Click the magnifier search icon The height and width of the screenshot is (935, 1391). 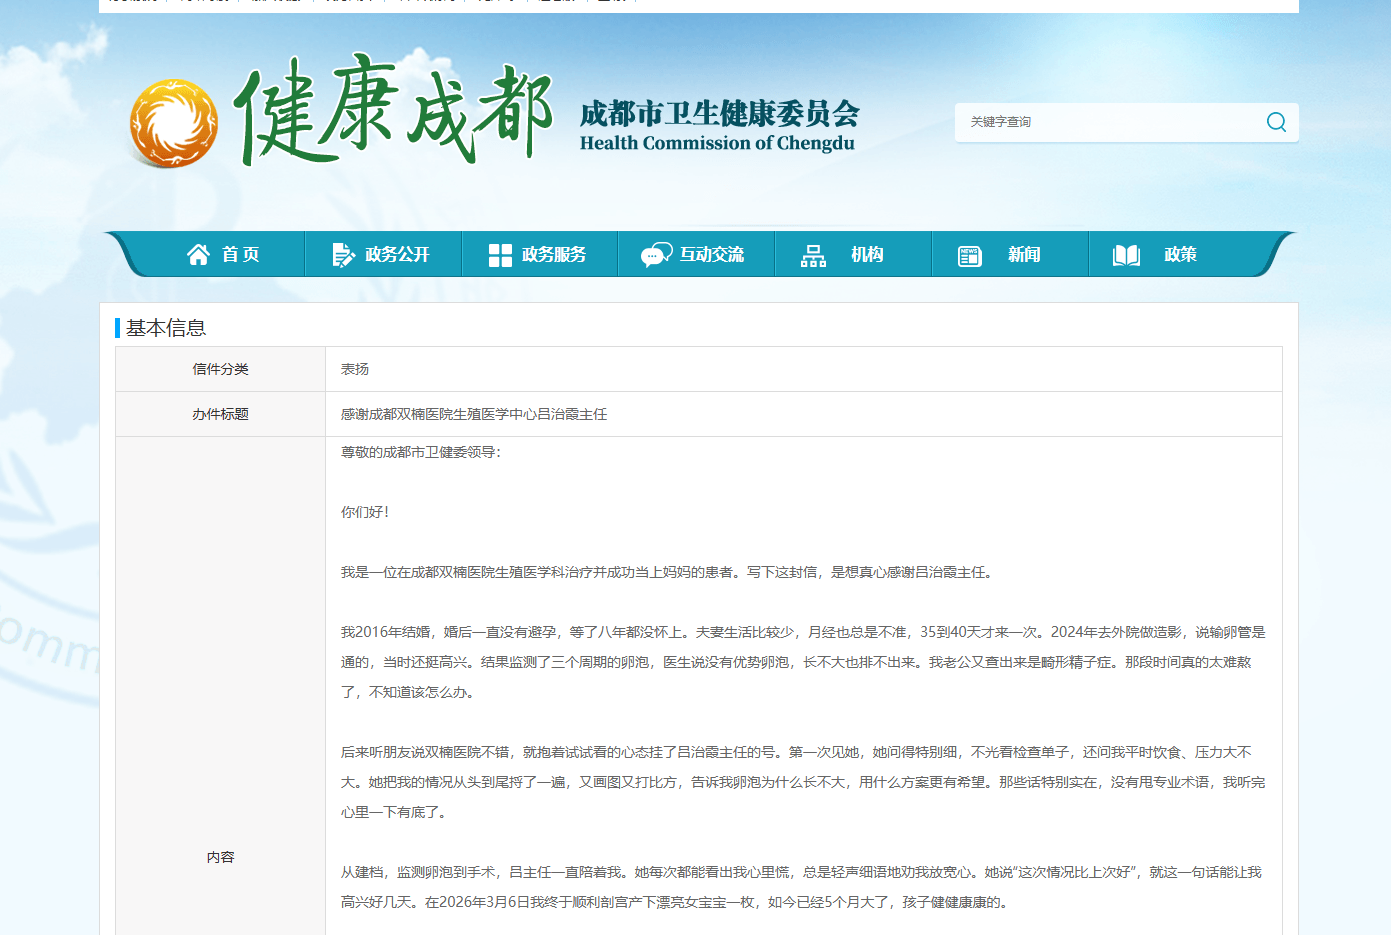(x=1276, y=122)
